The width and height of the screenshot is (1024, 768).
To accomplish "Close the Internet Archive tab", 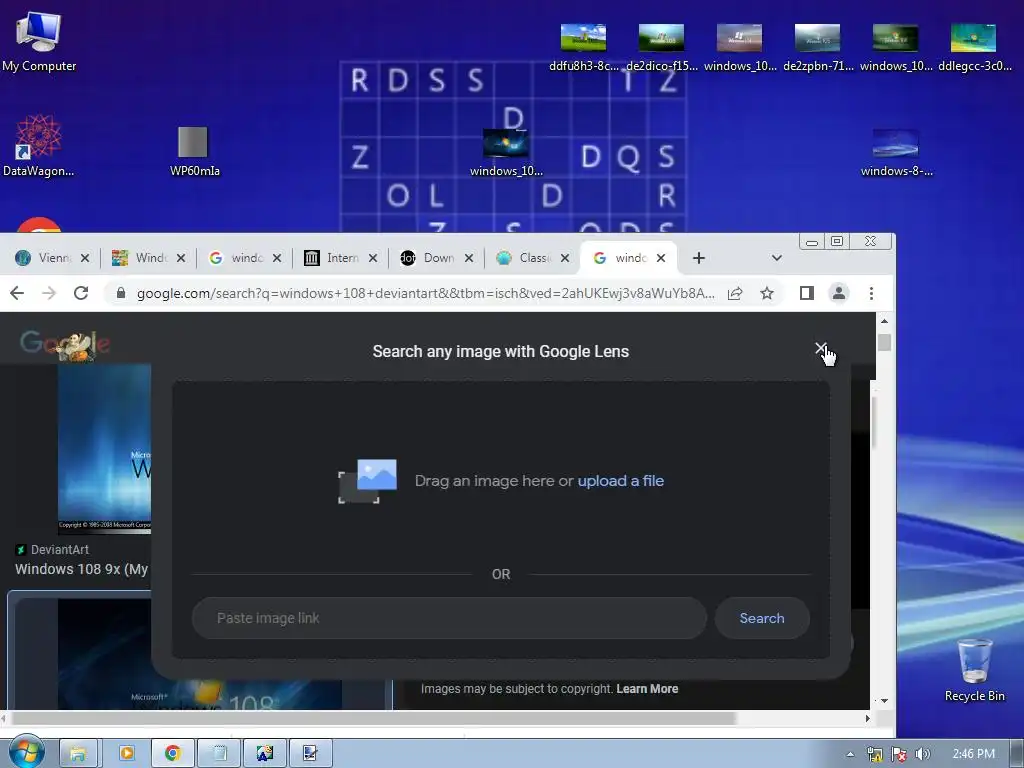I will (x=373, y=258).
